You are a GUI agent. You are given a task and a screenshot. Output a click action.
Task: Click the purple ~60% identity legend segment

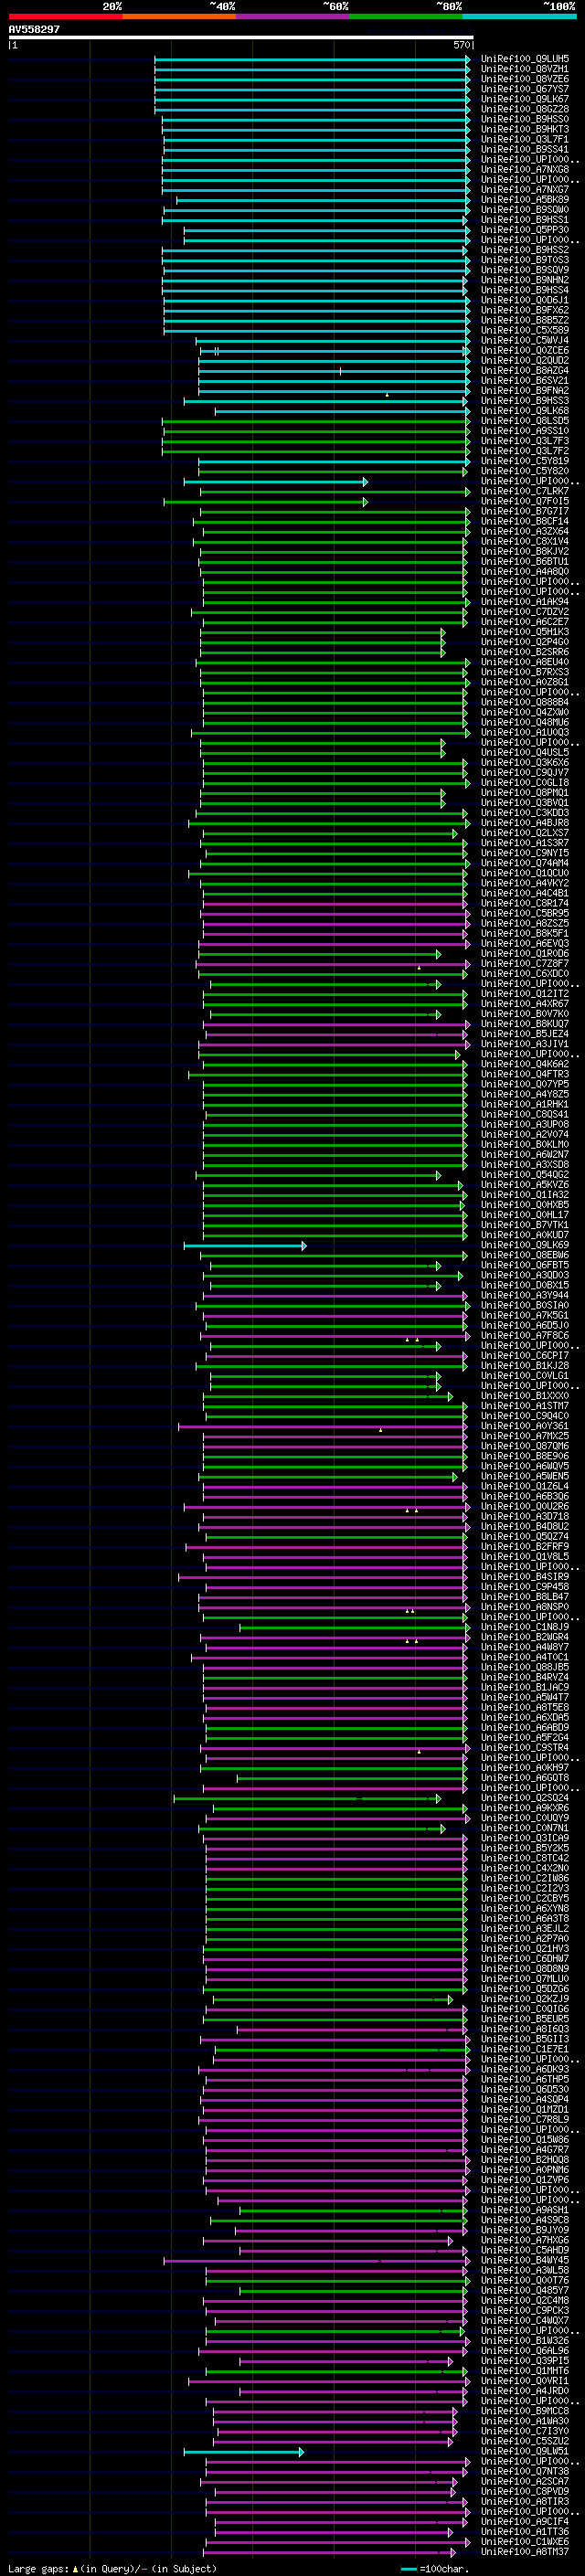pos(292,16)
